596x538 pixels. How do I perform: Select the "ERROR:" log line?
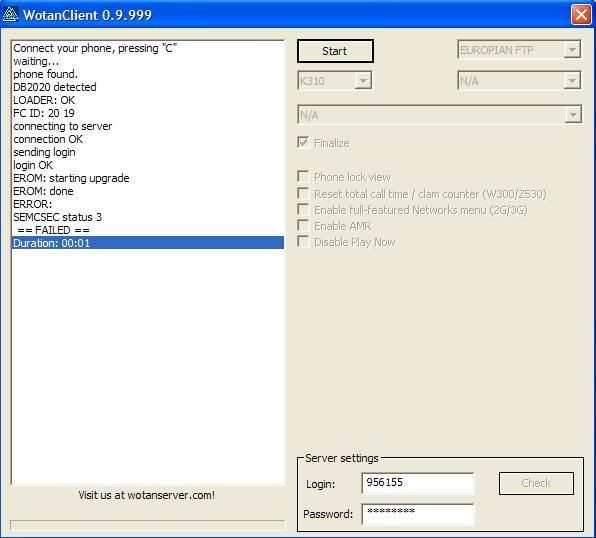[x=148, y=204]
